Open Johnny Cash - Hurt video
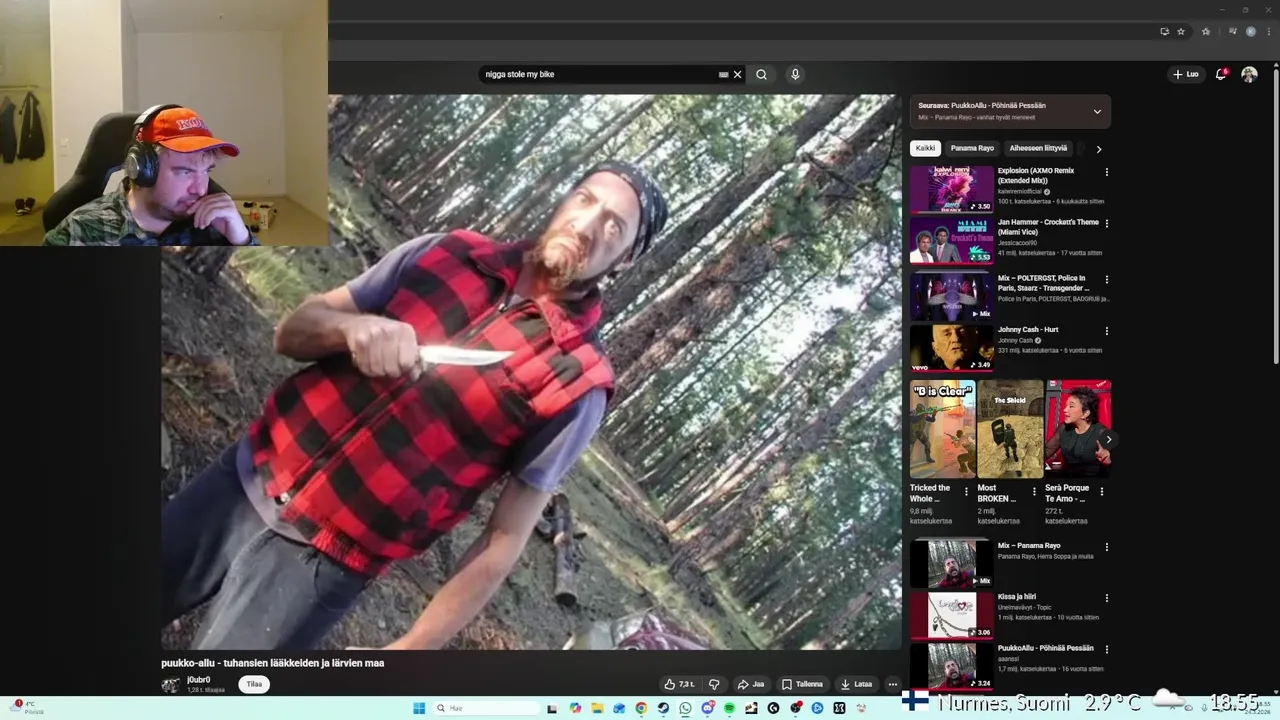The width and height of the screenshot is (1280, 720). coord(951,348)
